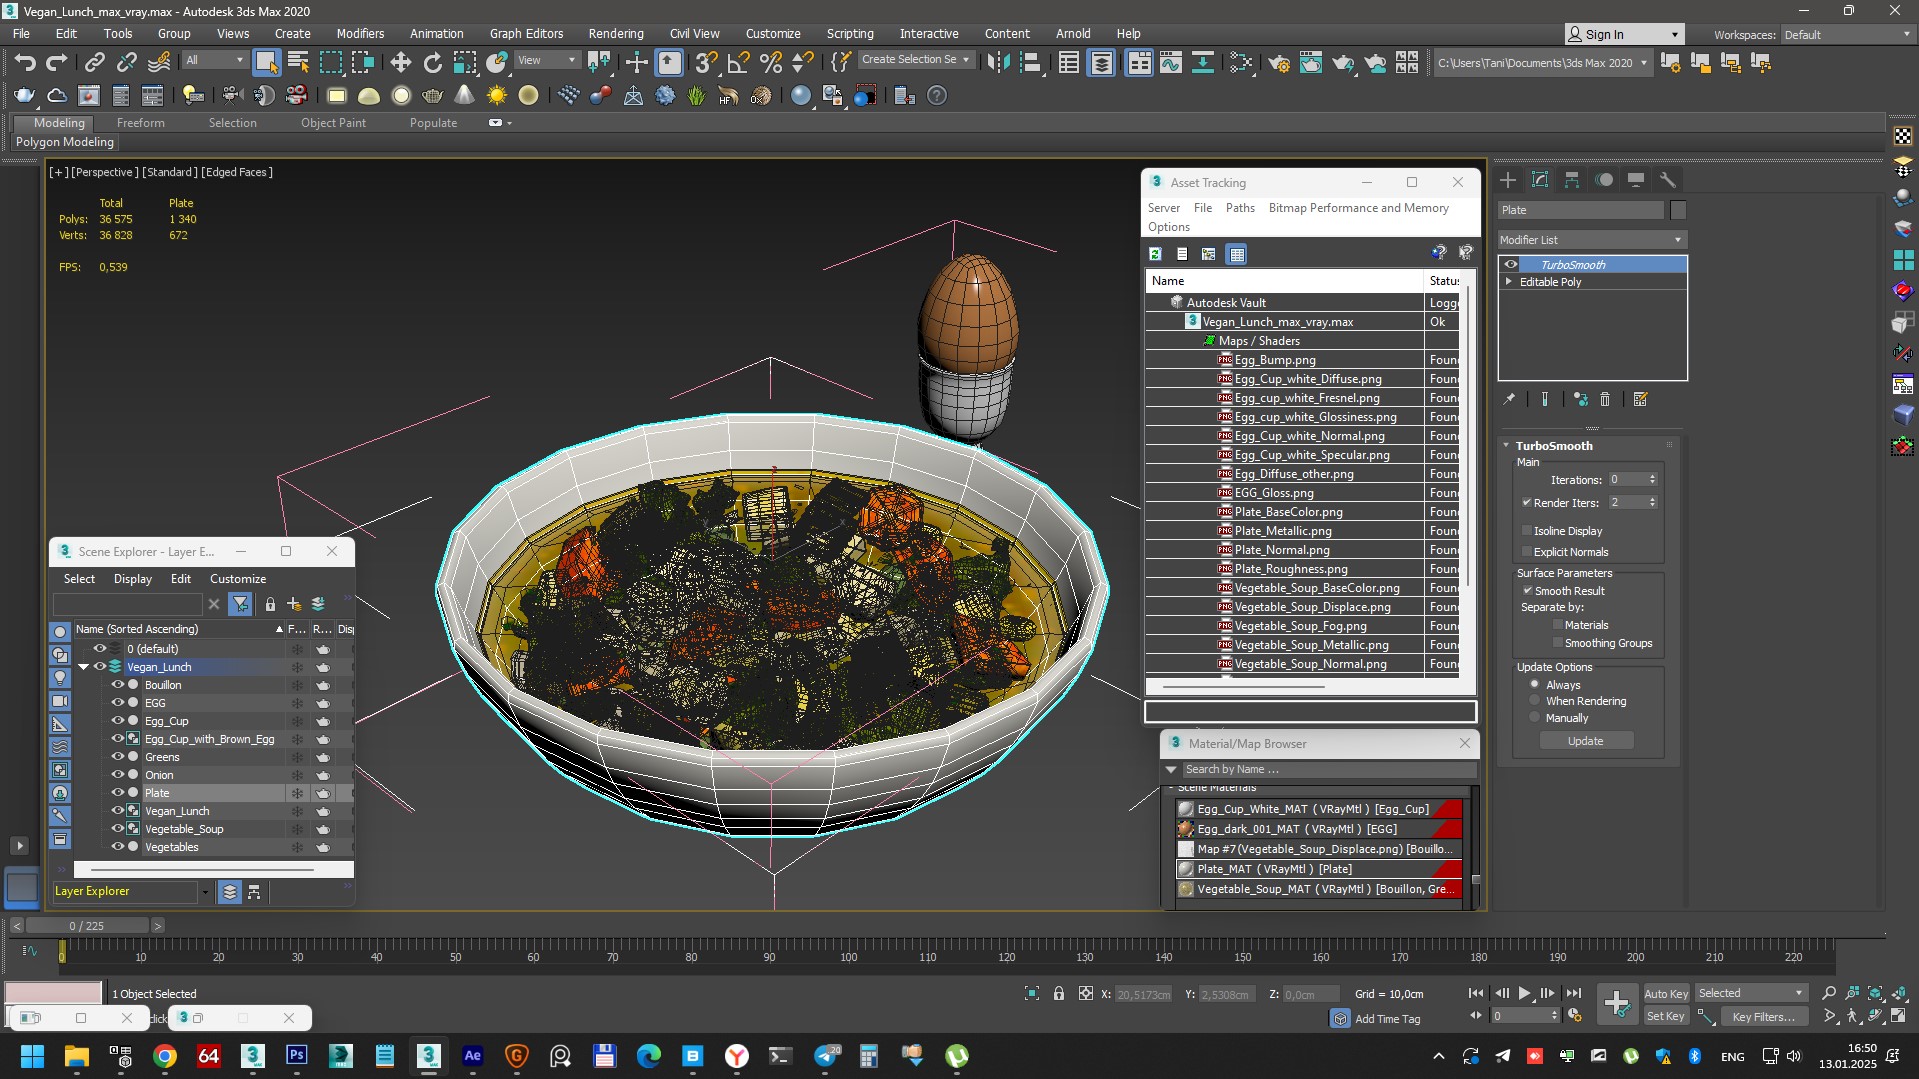Switch Asset Tracking to table view
This screenshot has width=1919, height=1079.
tap(1237, 254)
